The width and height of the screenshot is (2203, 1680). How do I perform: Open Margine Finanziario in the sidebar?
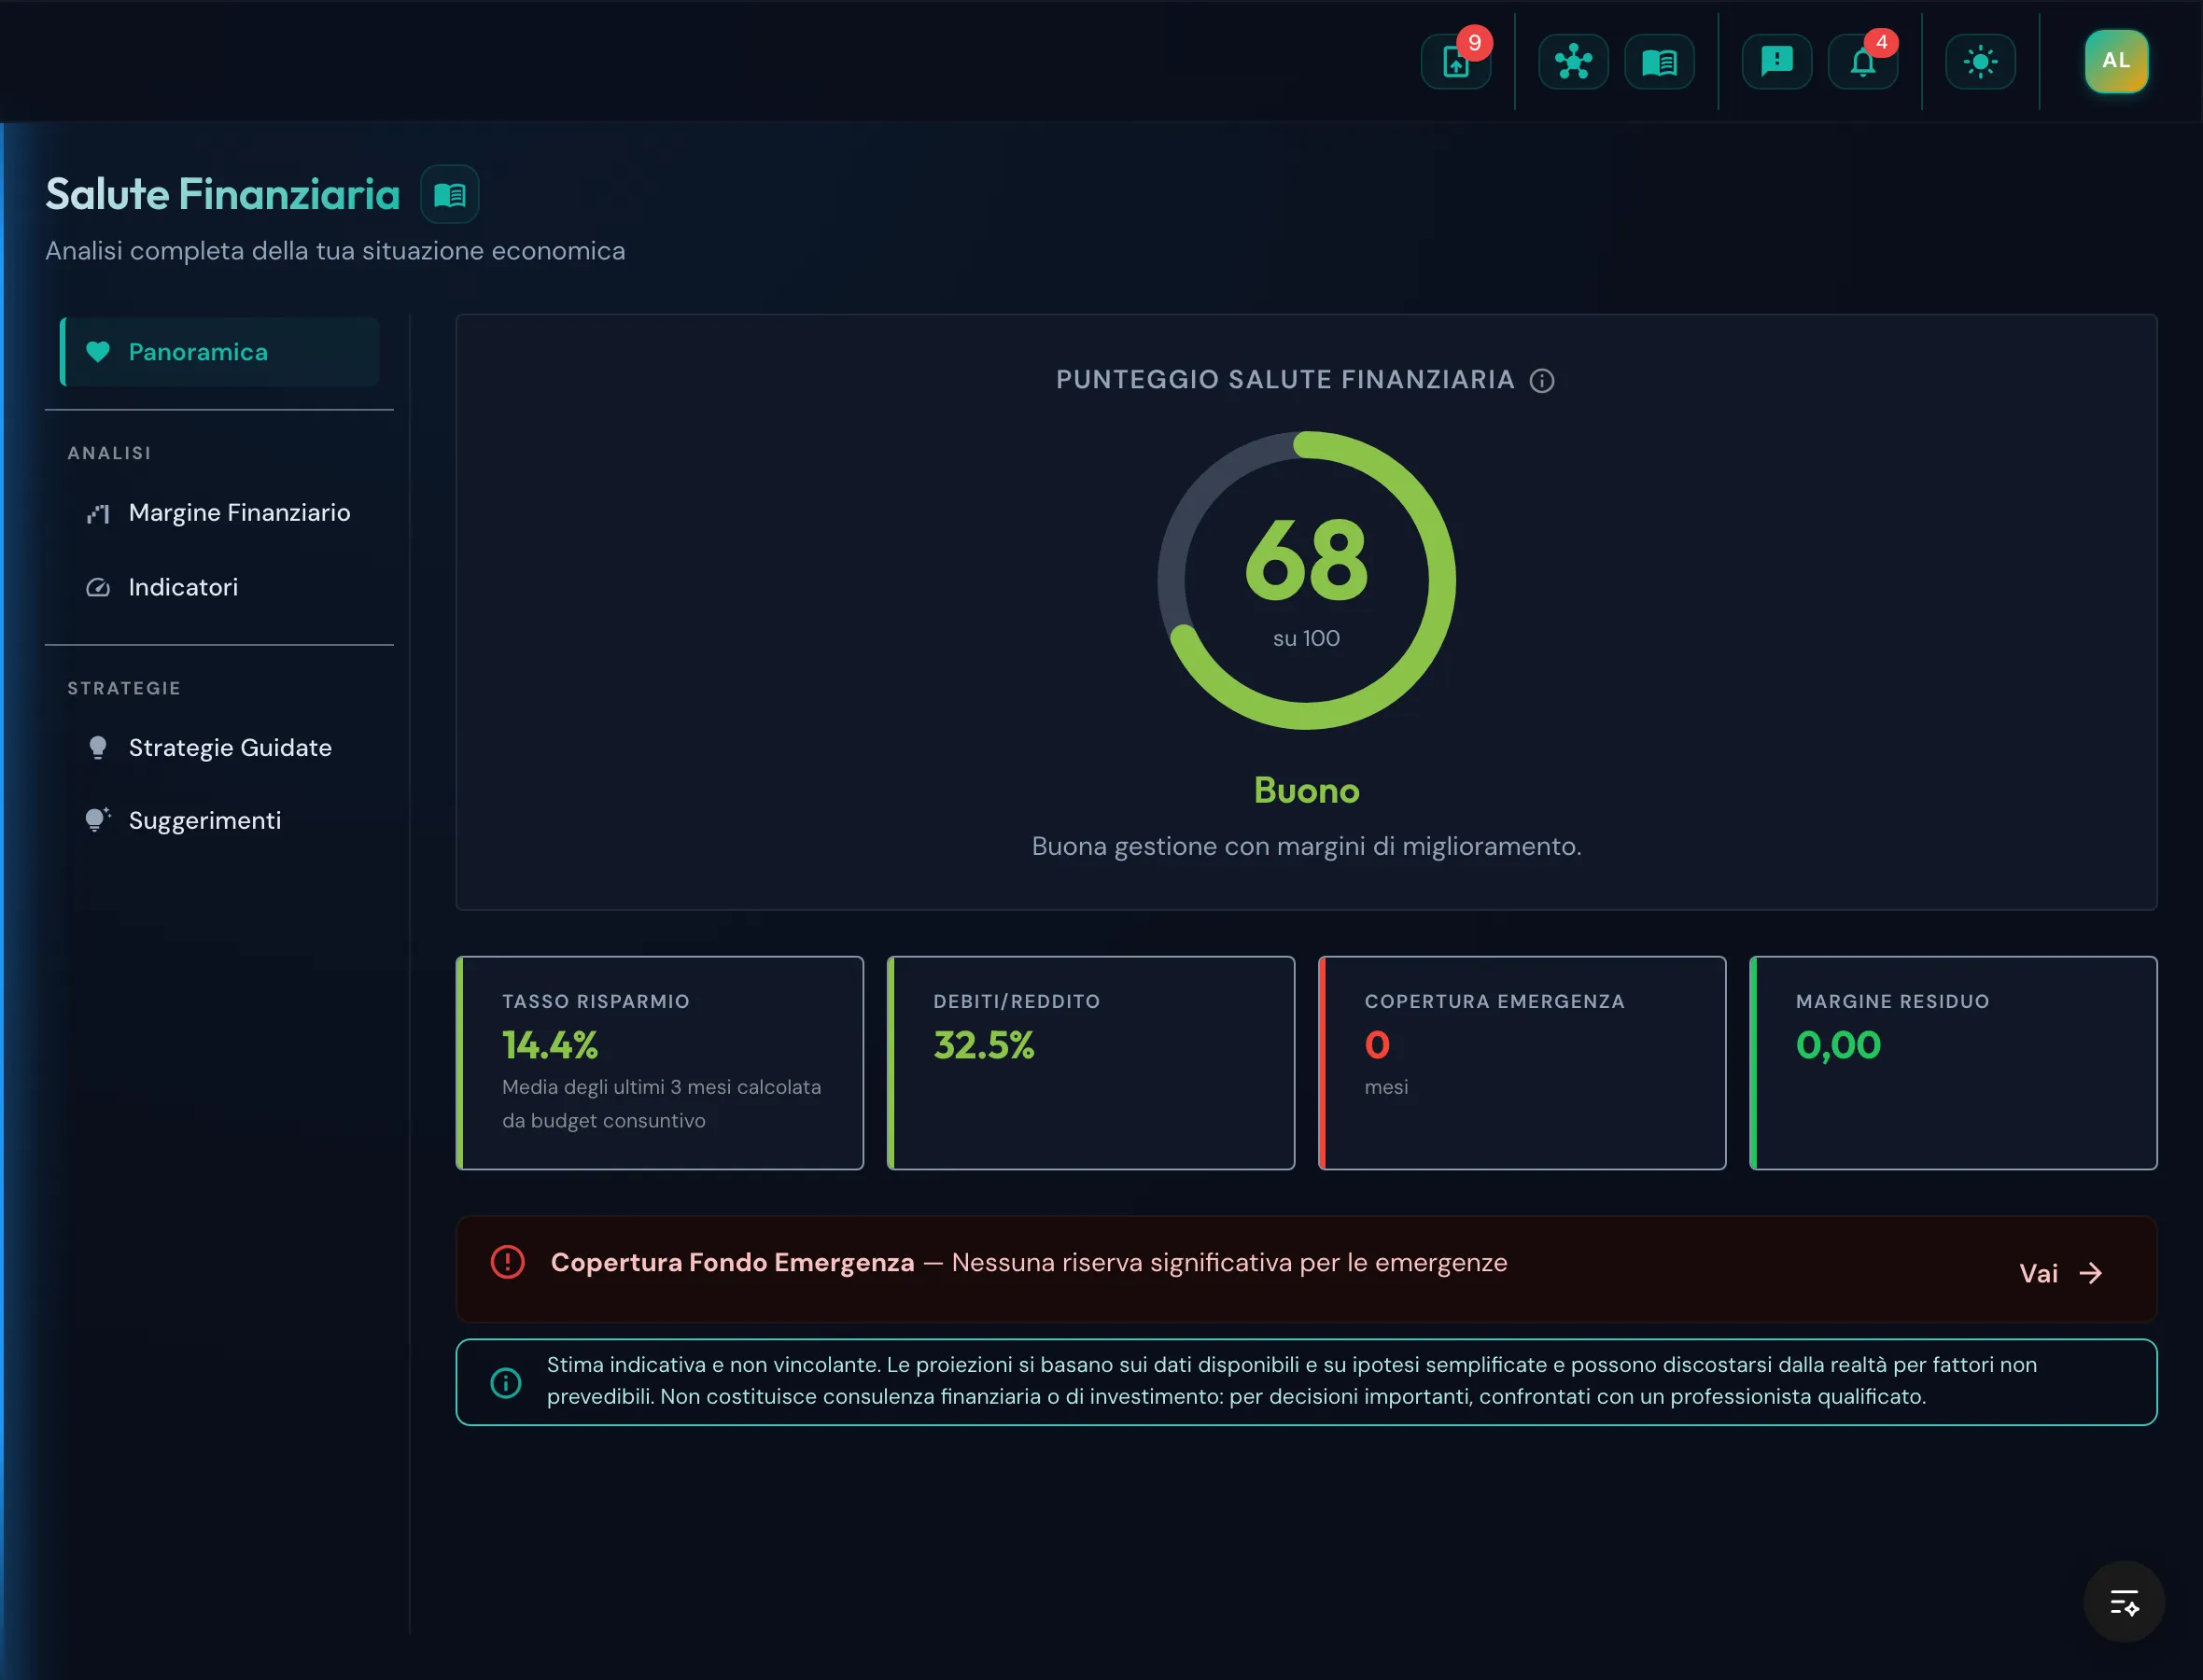coord(220,513)
